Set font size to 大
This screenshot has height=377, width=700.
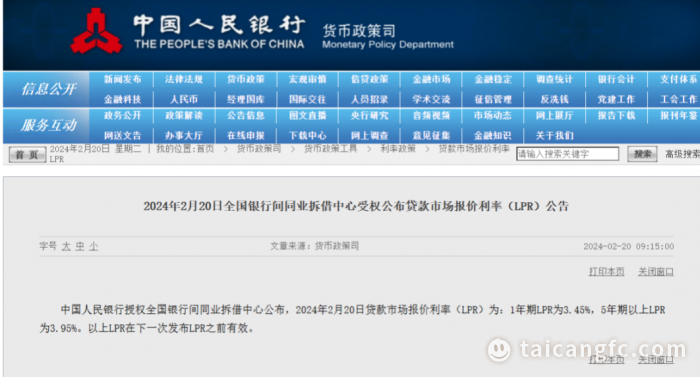pyautogui.click(x=66, y=247)
